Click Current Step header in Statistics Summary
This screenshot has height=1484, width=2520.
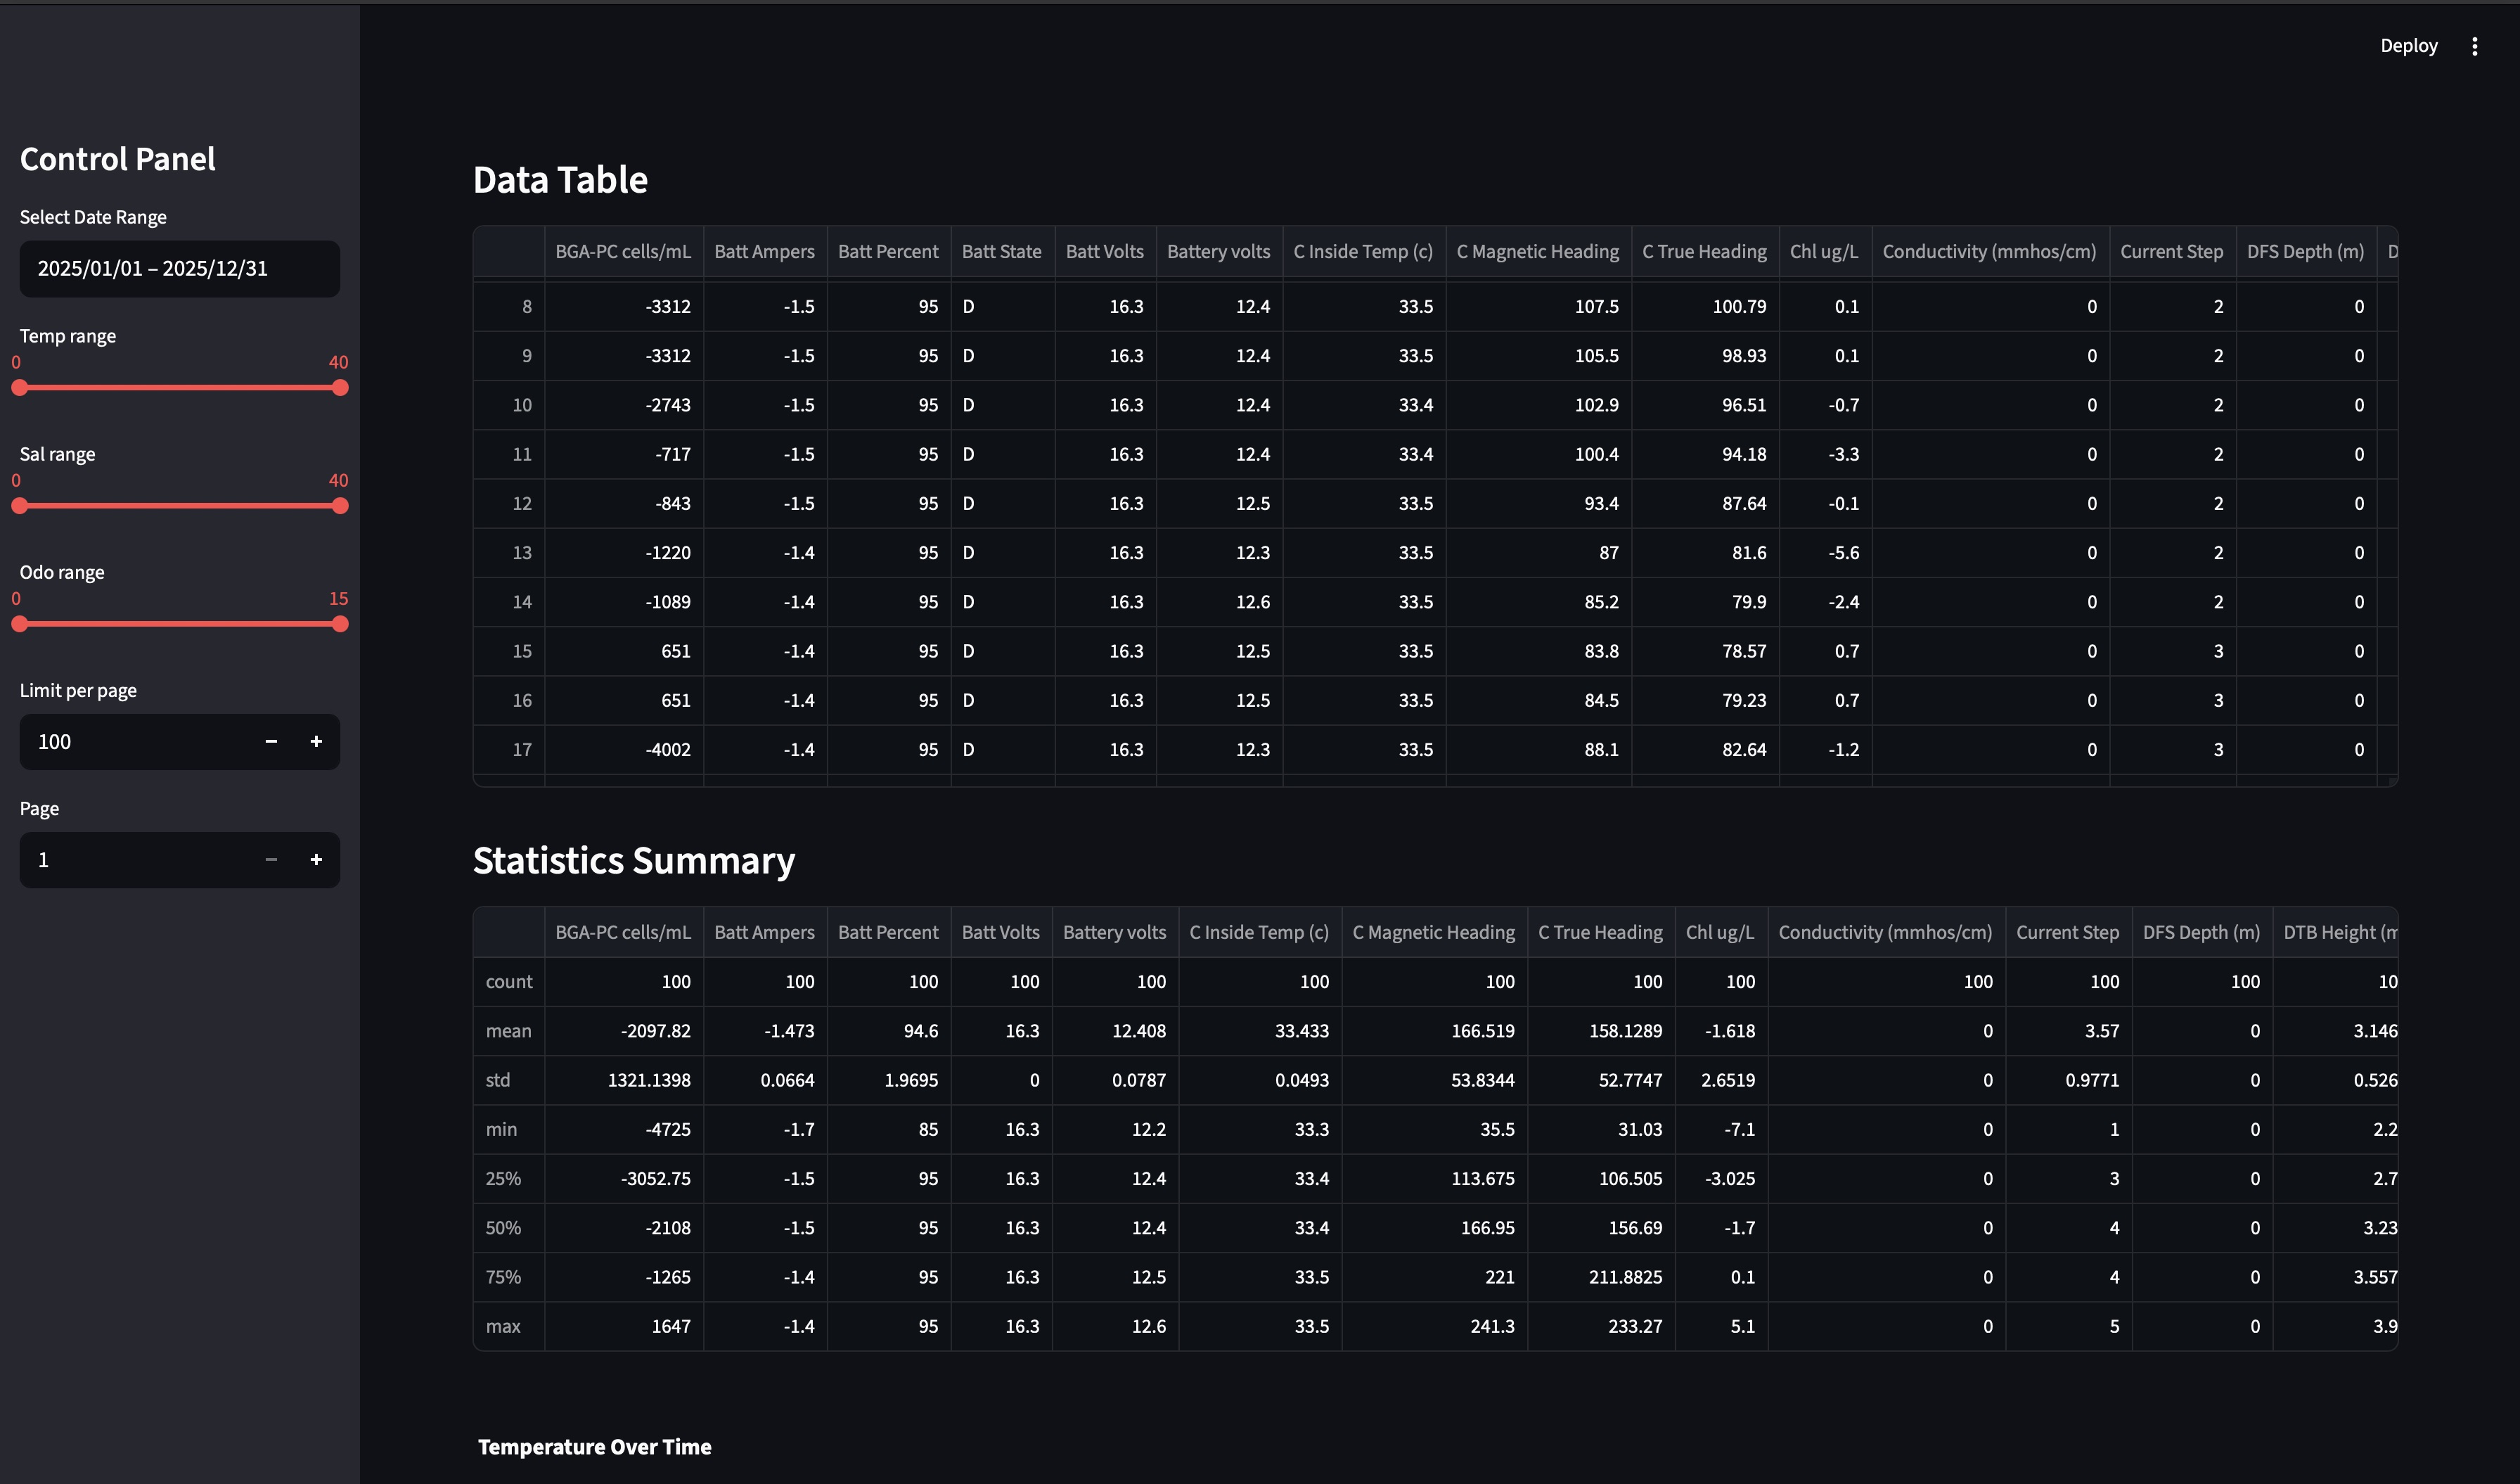[x=2067, y=932]
